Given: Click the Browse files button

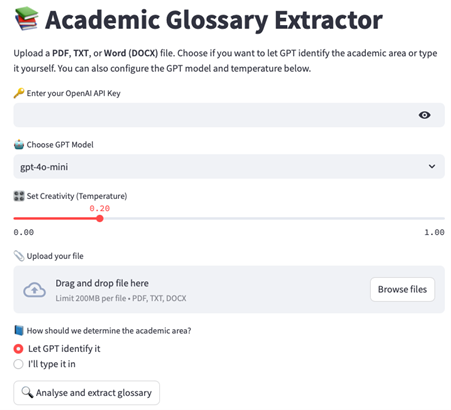Looking at the screenshot, I should (402, 289).
